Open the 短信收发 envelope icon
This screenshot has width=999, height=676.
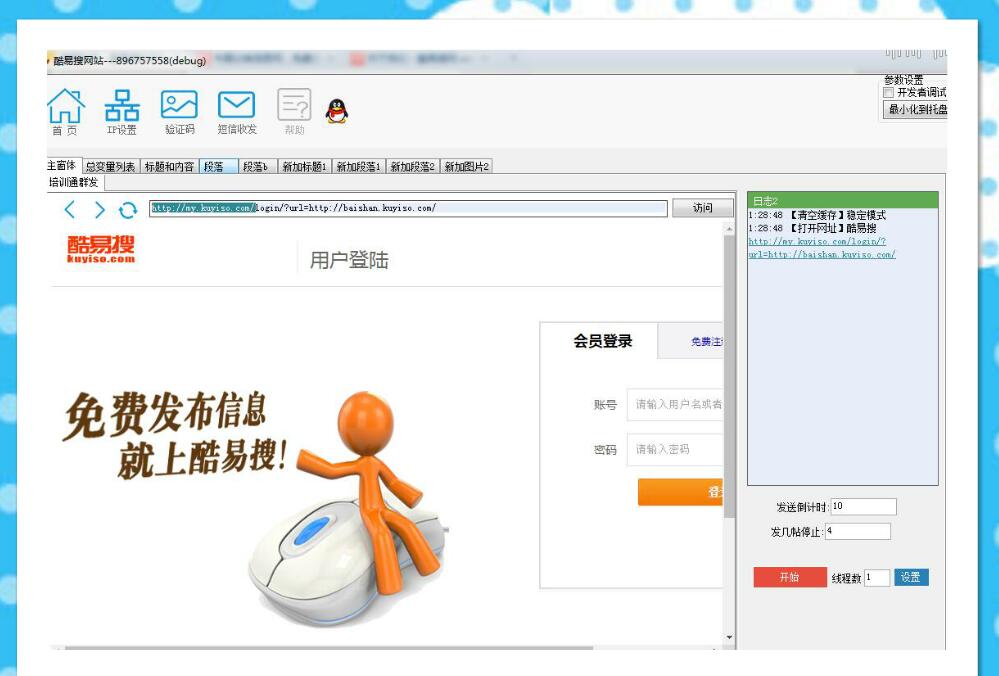coord(236,112)
